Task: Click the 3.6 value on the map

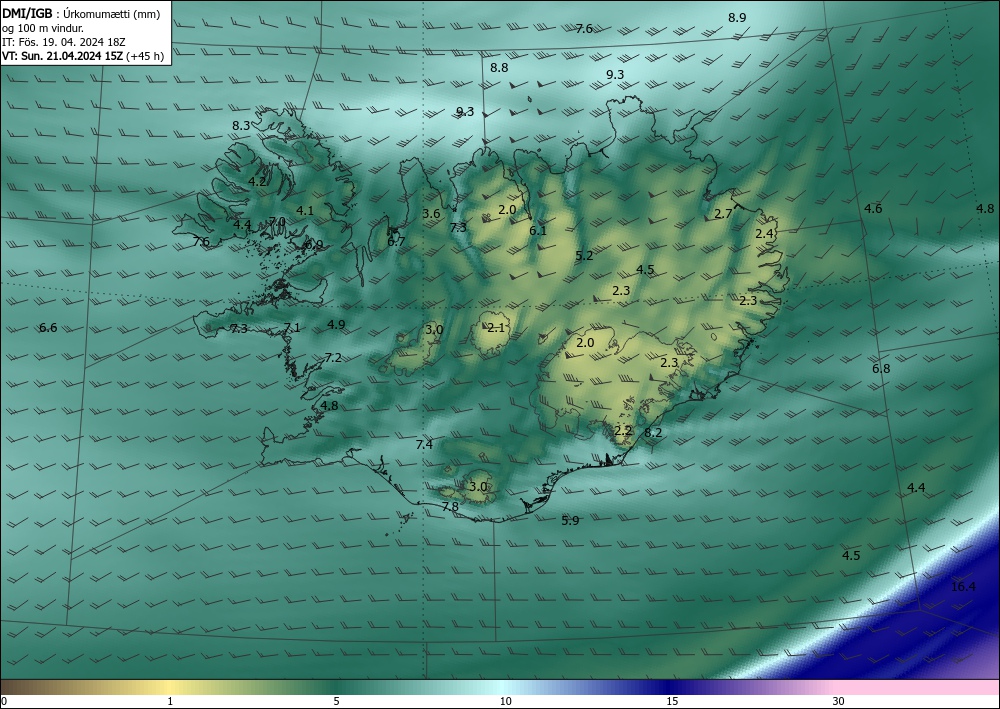Action: [x=432, y=214]
